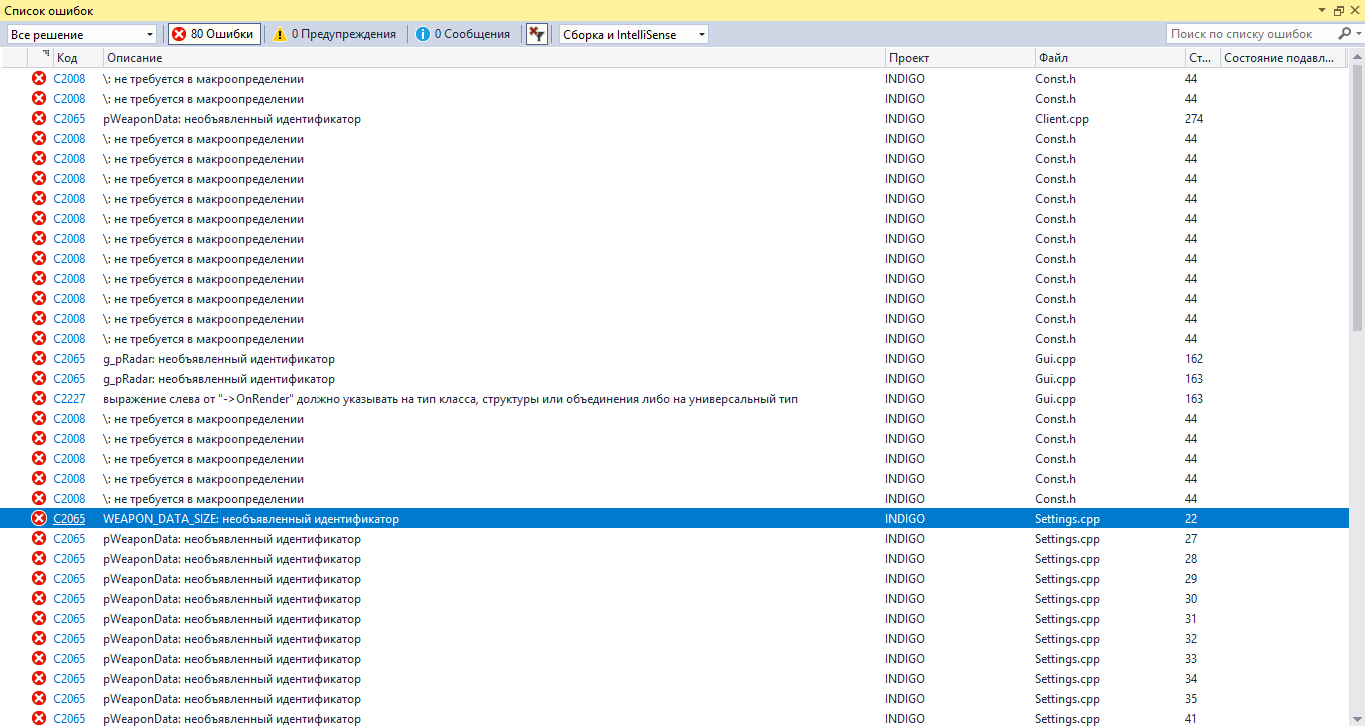Toggle the build-only IntelliSense errors filter icon
This screenshot has height=726, width=1365.
point(537,34)
